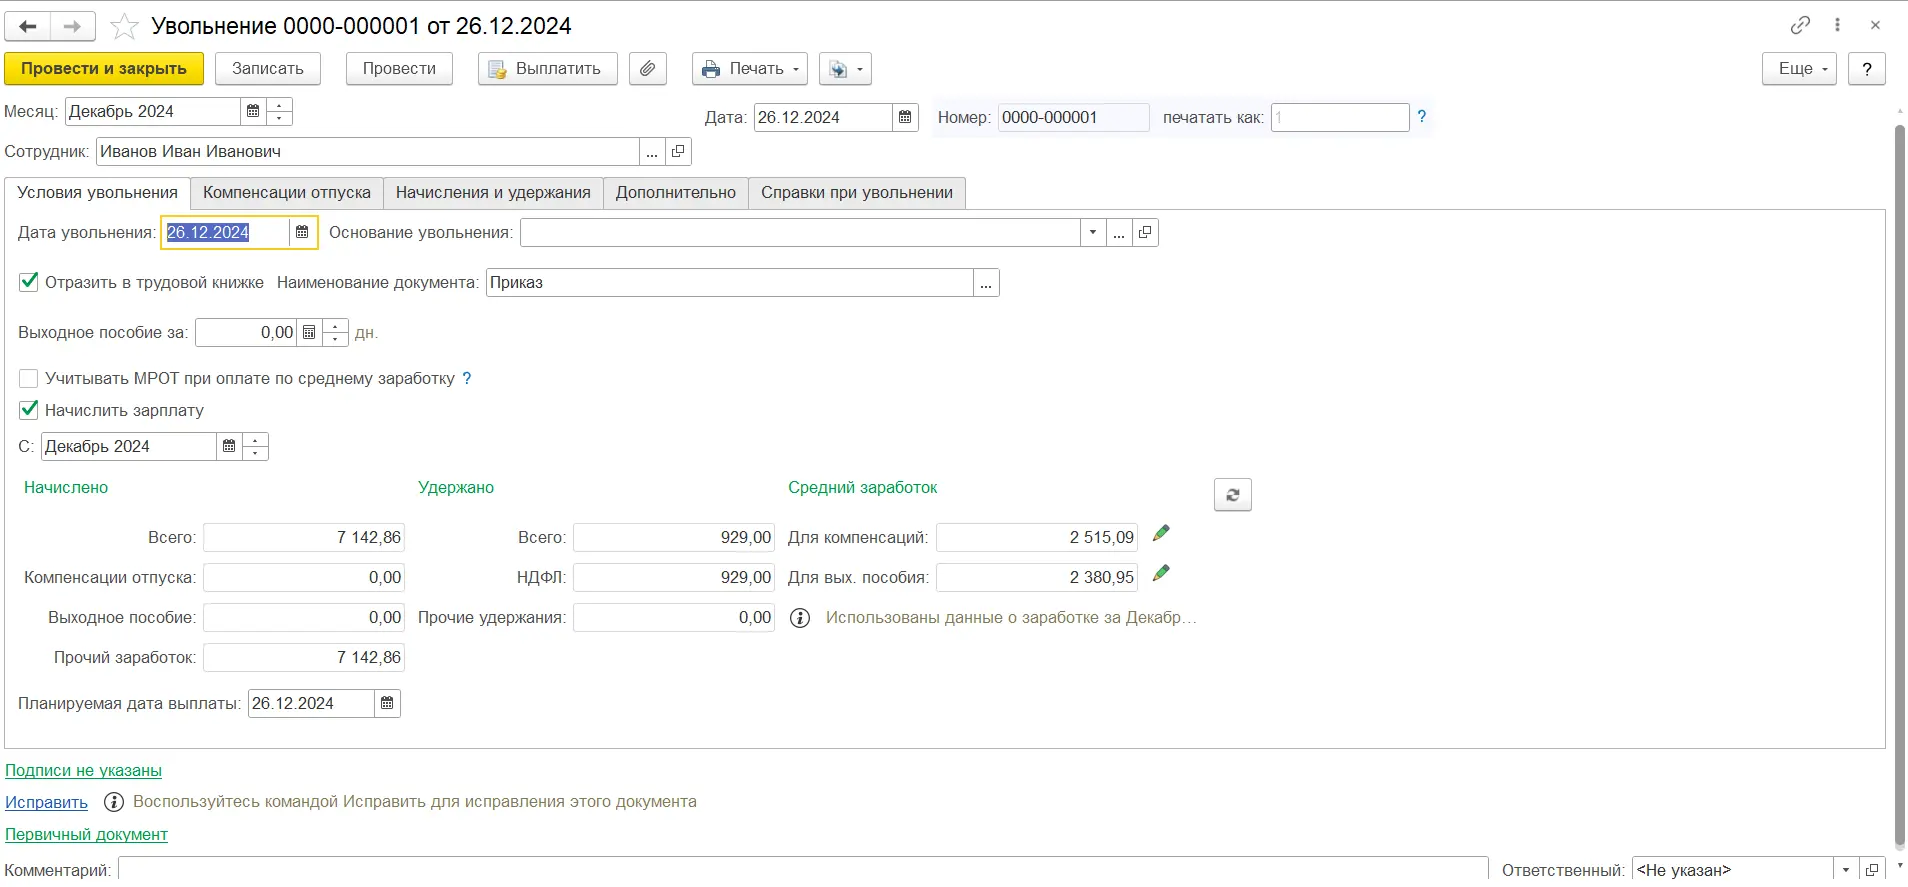Navigate back with left arrow
Viewport: 1908px width, 887px height.
pyautogui.click(x=28, y=26)
